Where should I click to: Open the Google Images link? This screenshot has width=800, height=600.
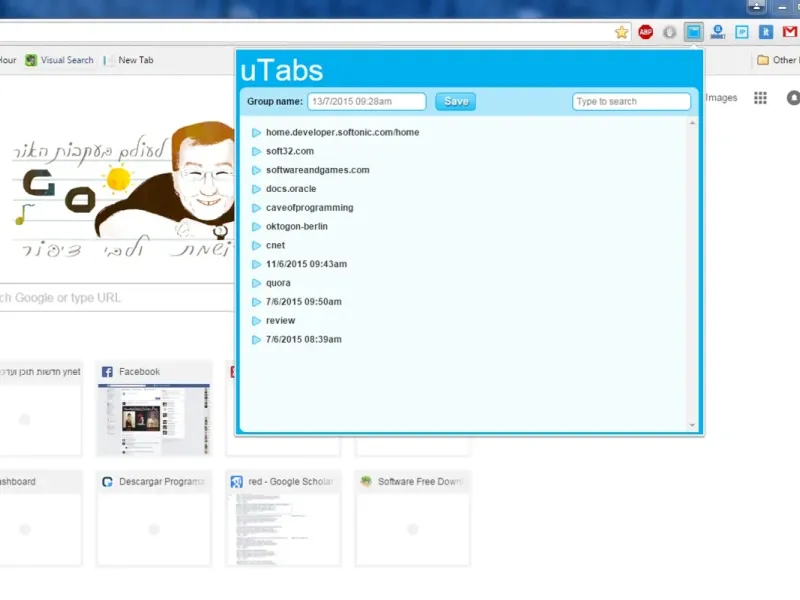coord(721,97)
